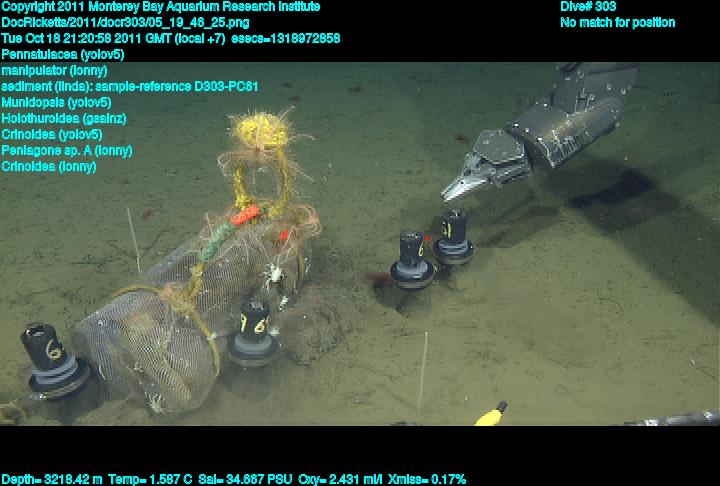This screenshot has height=486, width=720.
Task: Click the manipulator (lonny) annotation
Action: pos(54,71)
